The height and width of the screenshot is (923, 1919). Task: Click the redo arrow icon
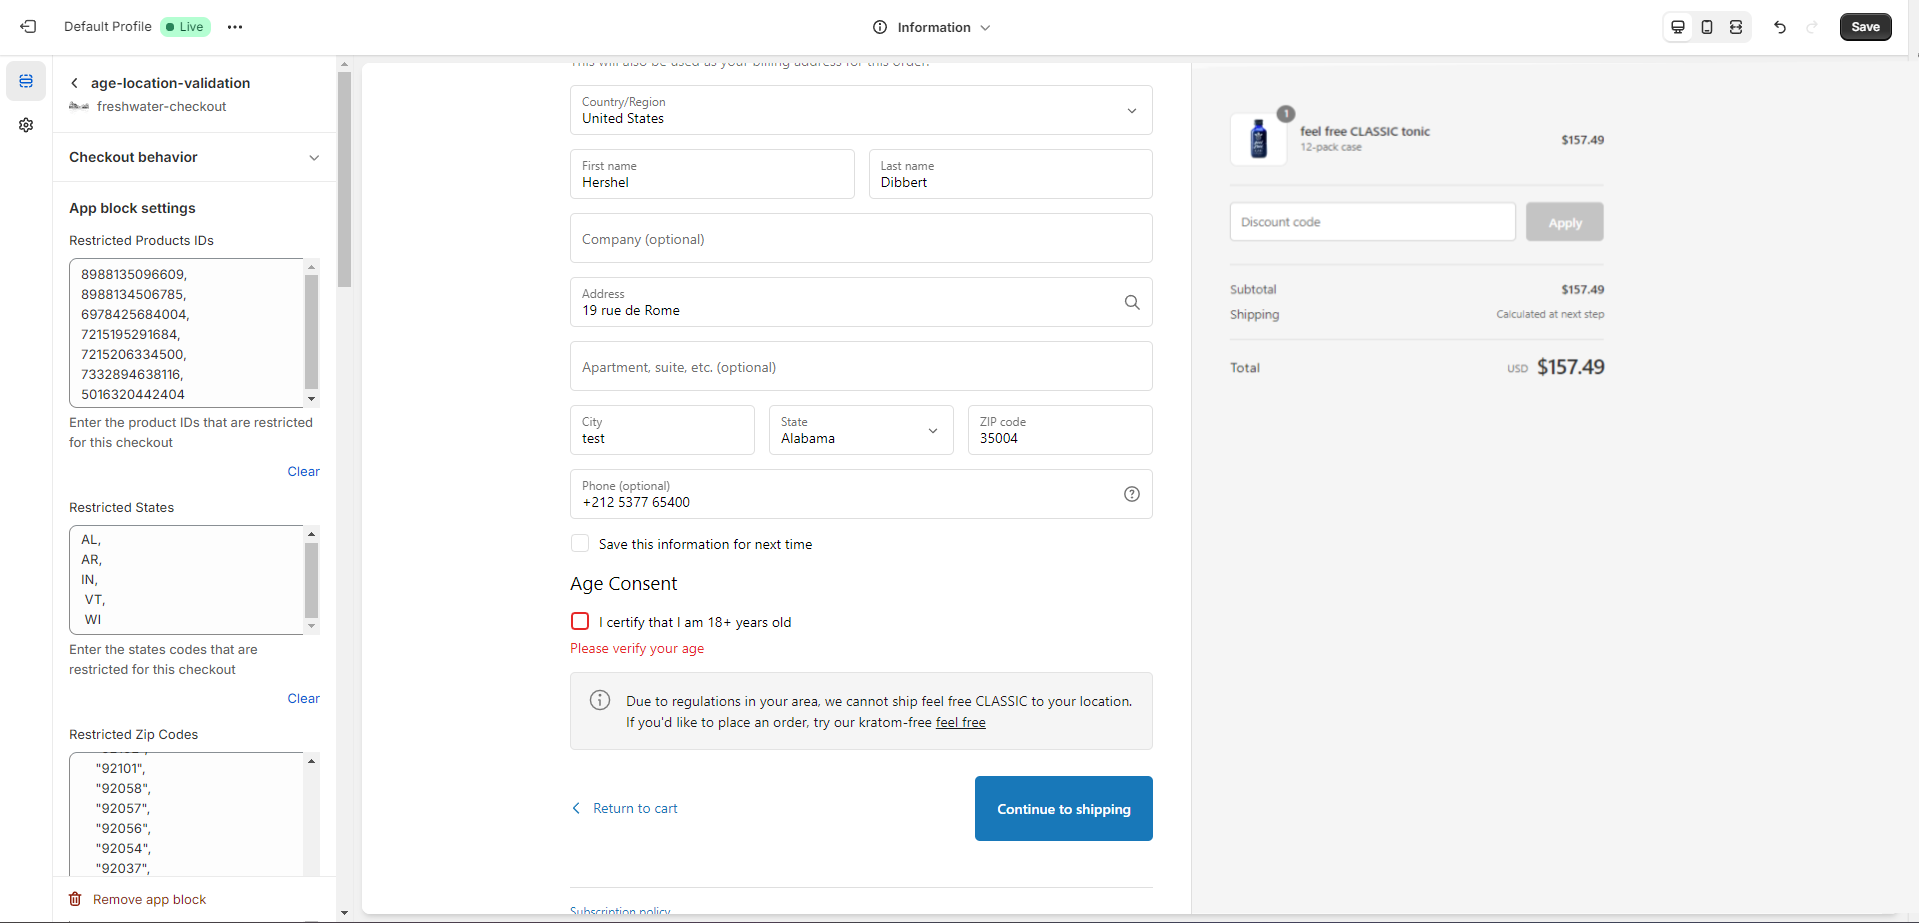tap(1812, 27)
